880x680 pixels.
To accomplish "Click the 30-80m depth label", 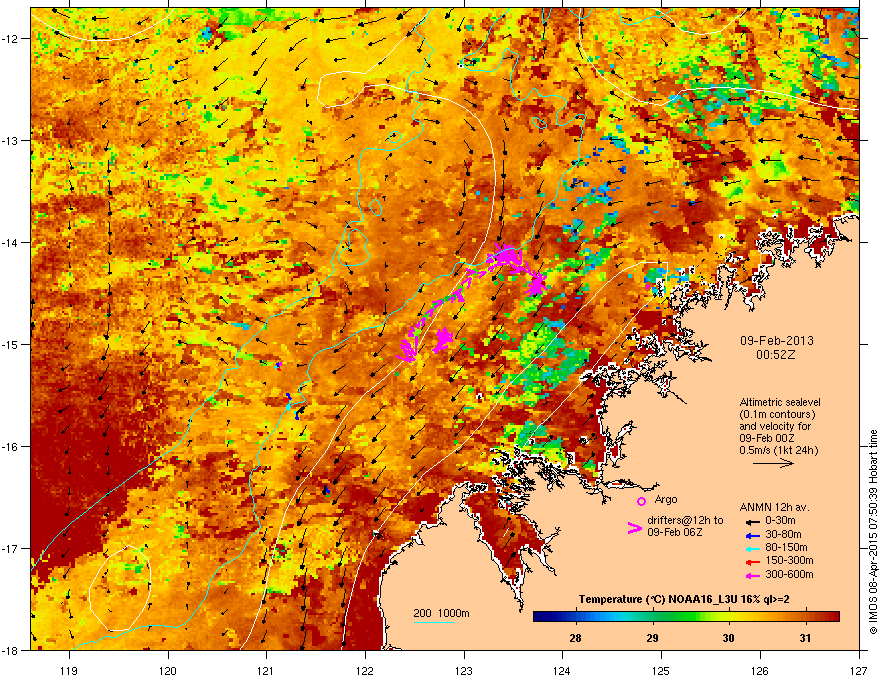I will (x=783, y=534).
